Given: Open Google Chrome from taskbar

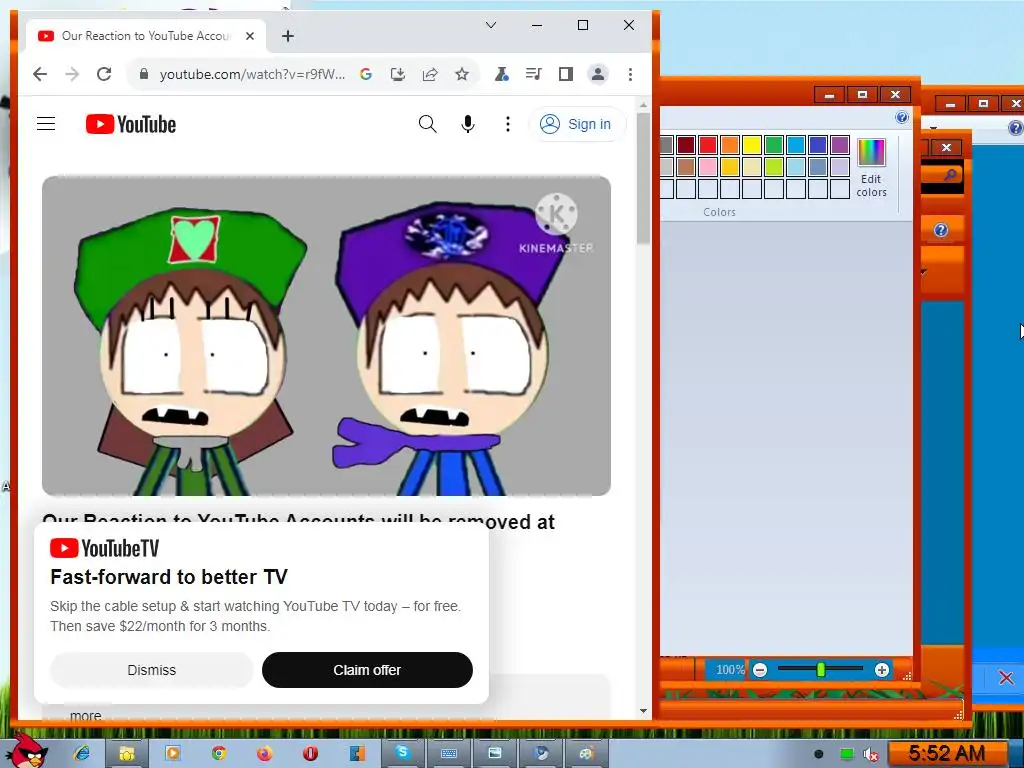Looking at the screenshot, I should [219, 754].
